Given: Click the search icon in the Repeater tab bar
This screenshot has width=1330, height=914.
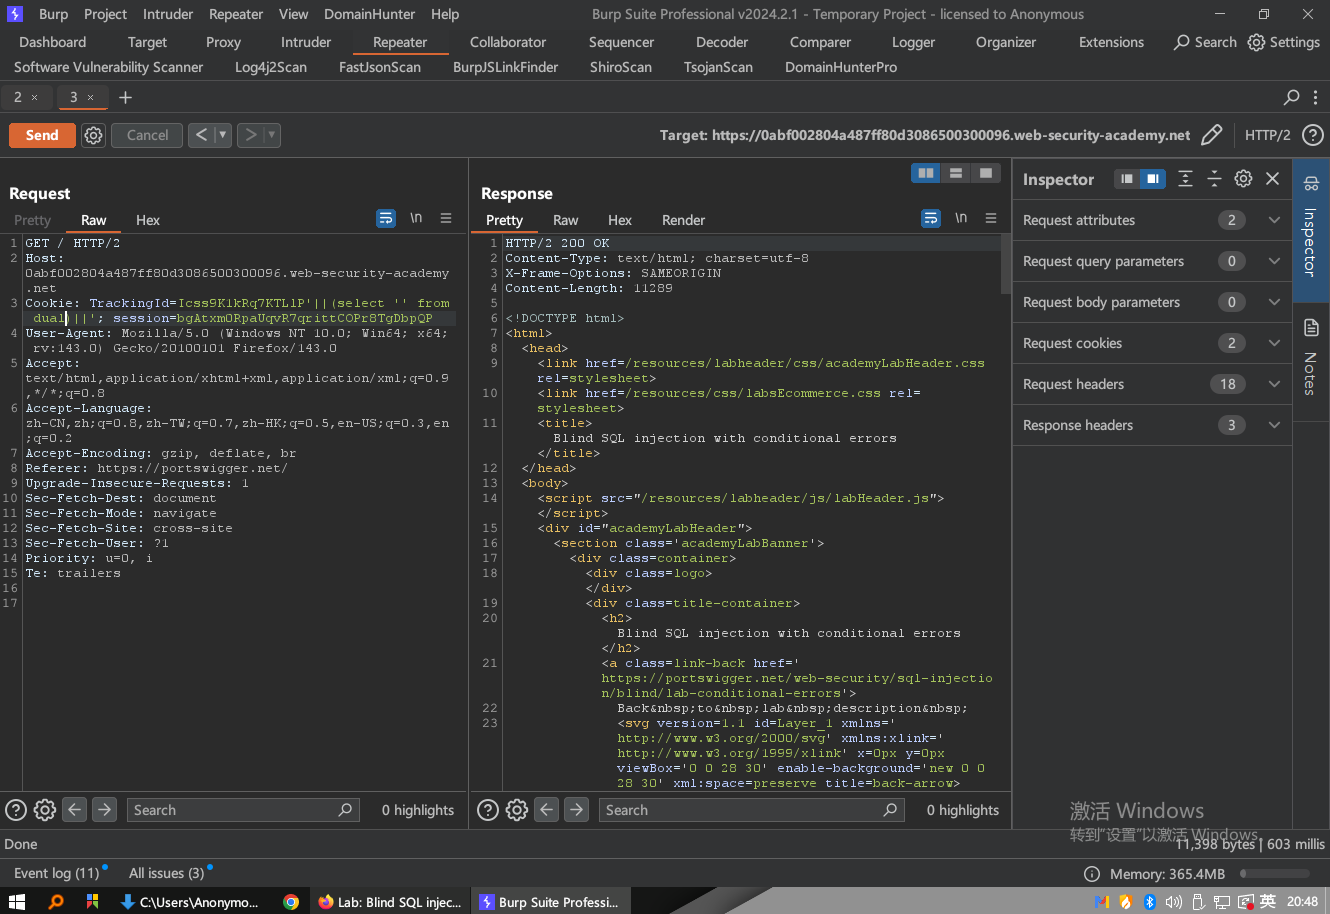Looking at the screenshot, I should click(x=1291, y=97).
